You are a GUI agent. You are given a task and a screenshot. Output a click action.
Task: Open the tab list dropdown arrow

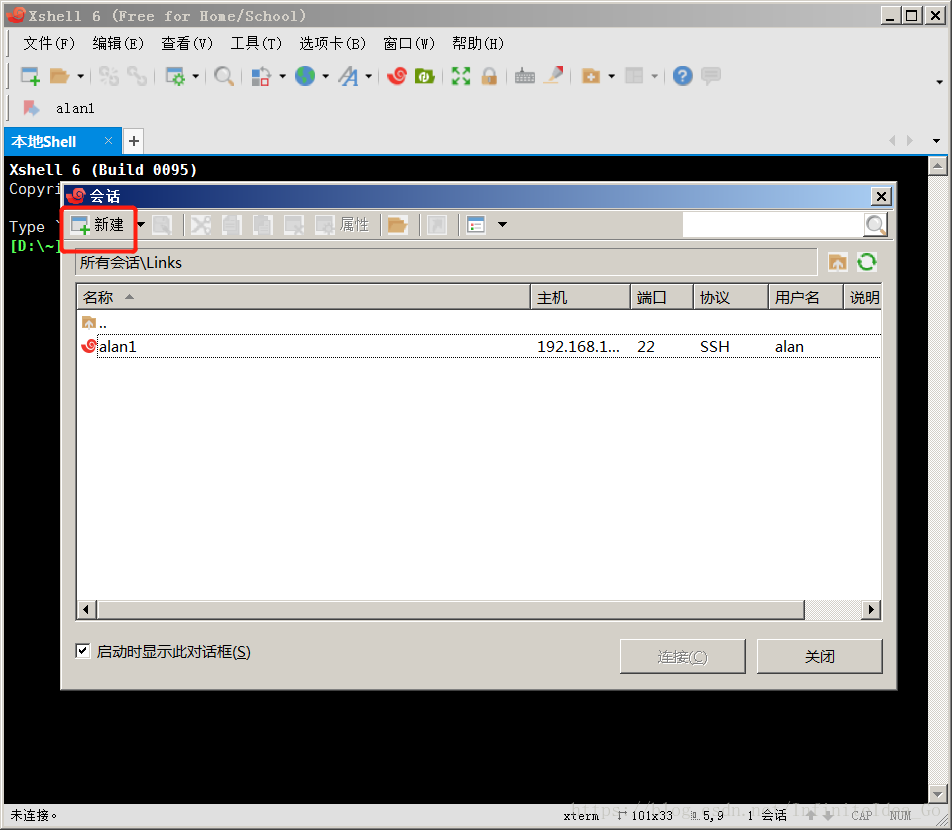coord(936,141)
